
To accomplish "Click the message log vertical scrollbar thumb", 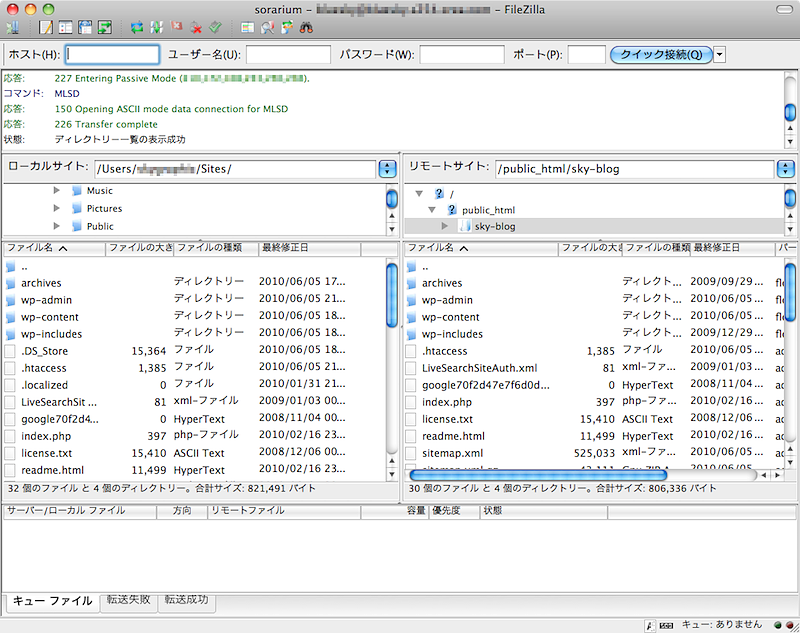I will pos(790,112).
